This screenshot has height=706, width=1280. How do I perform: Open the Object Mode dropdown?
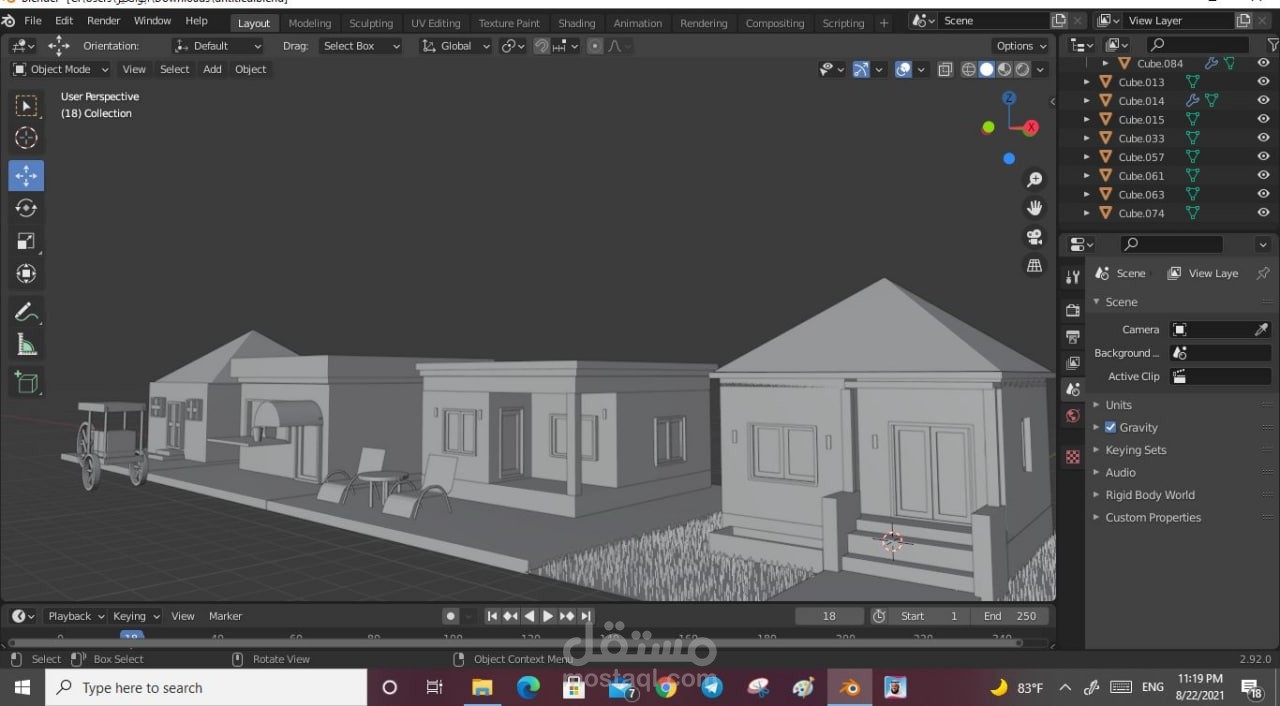coord(60,69)
